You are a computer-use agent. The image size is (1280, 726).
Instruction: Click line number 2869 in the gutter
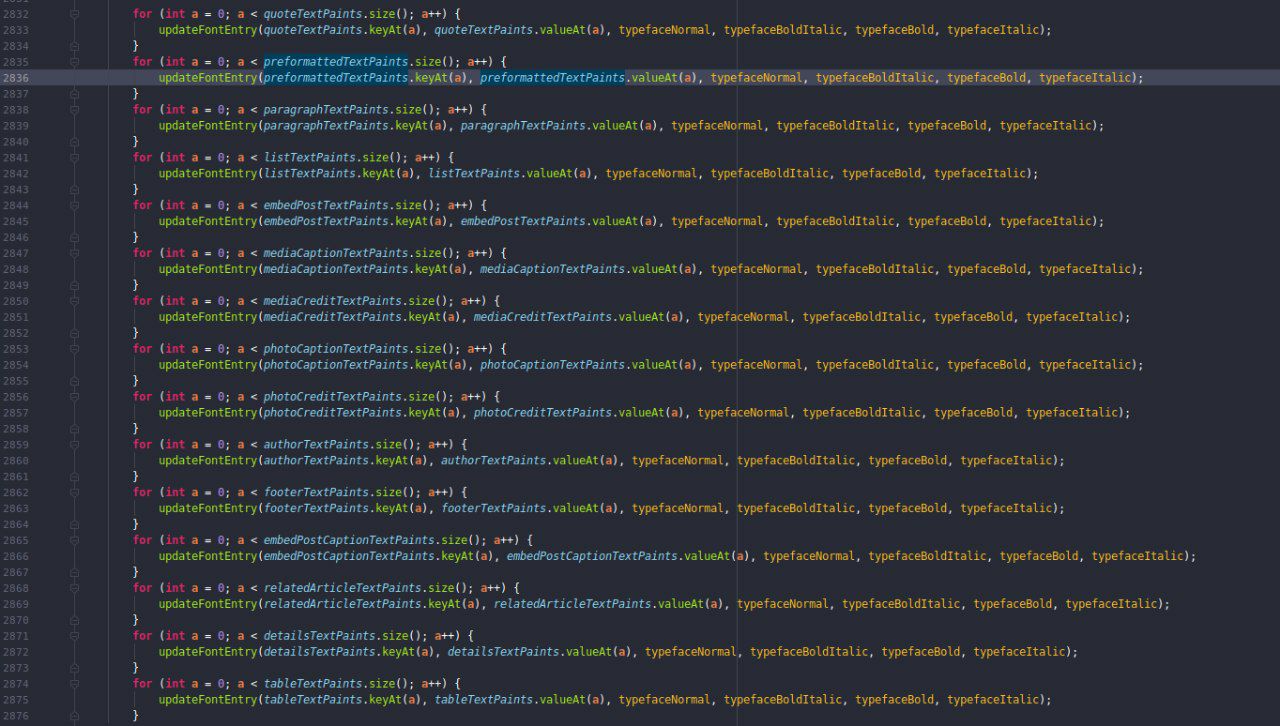15,604
